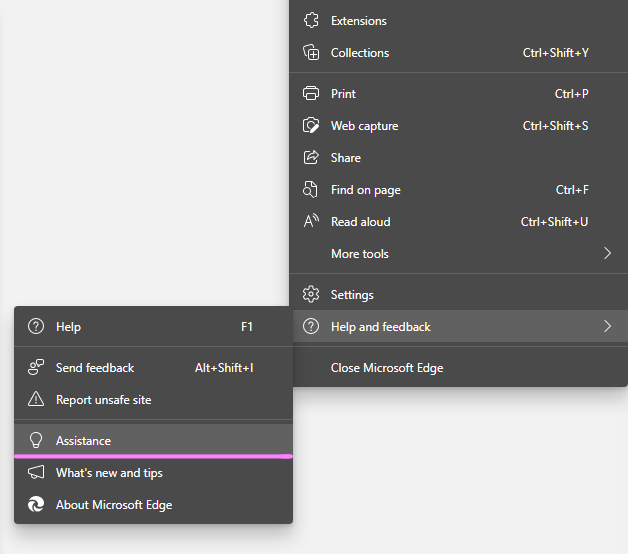Select Web capture menu entry

pyautogui.click(x=459, y=126)
